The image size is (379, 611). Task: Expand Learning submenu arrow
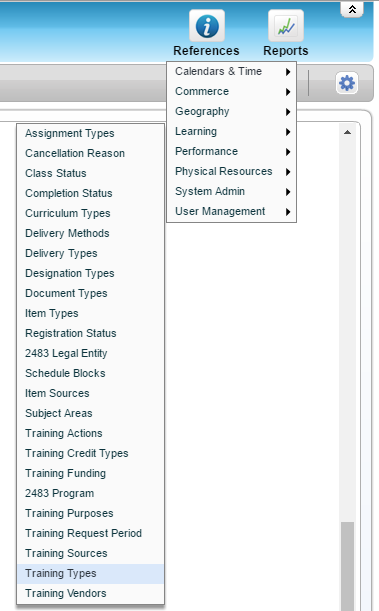pyautogui.click(x=288, y=132)
